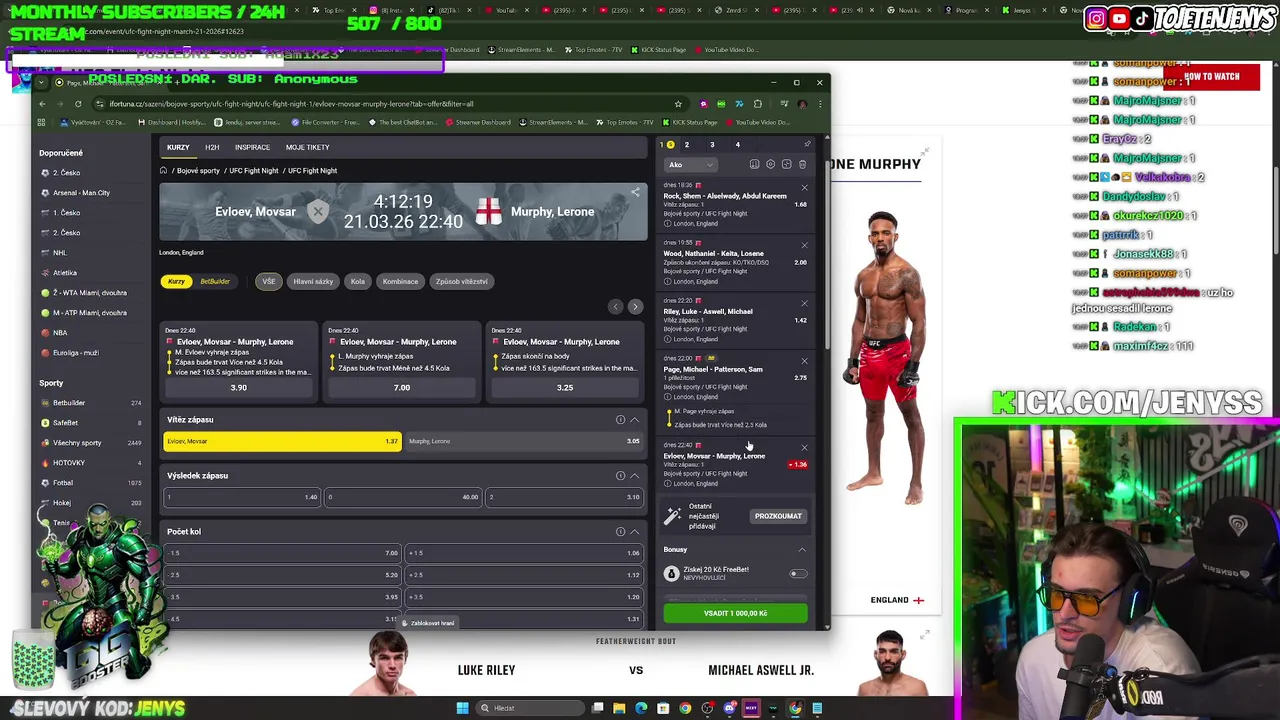
Task: Collapse the Počet kol section
Action: [634, 532]
